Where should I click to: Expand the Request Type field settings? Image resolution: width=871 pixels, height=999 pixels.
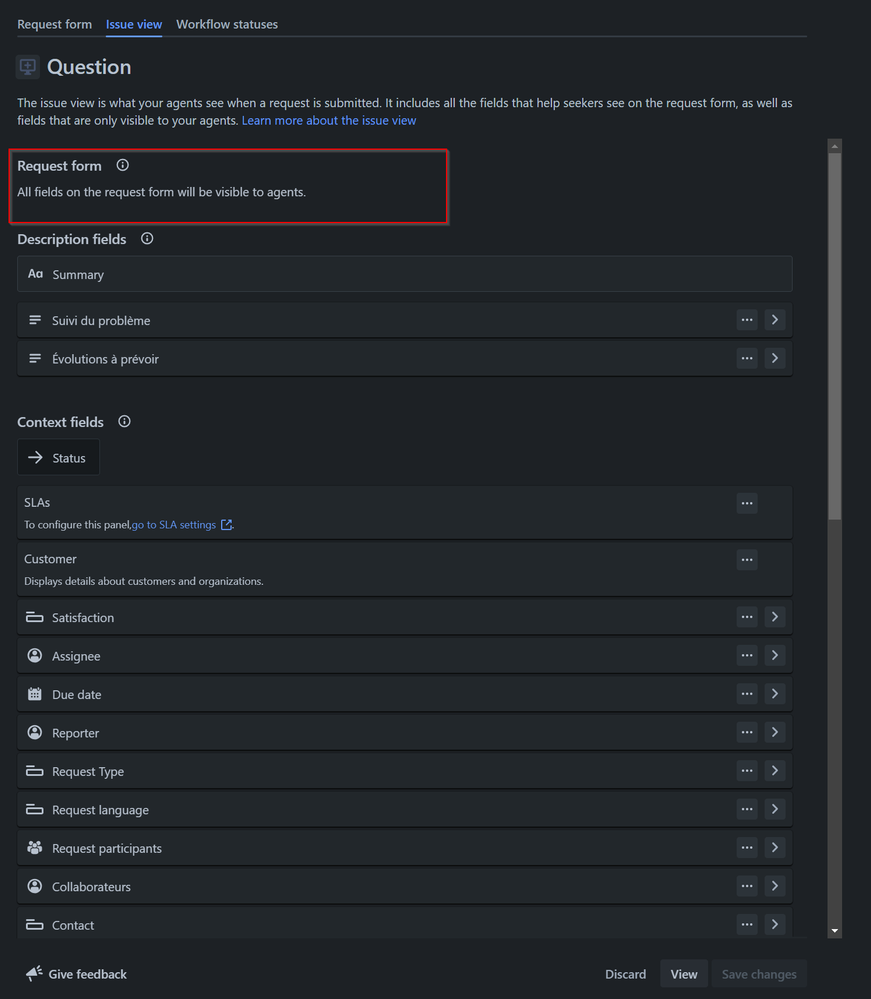pos(775,770)
